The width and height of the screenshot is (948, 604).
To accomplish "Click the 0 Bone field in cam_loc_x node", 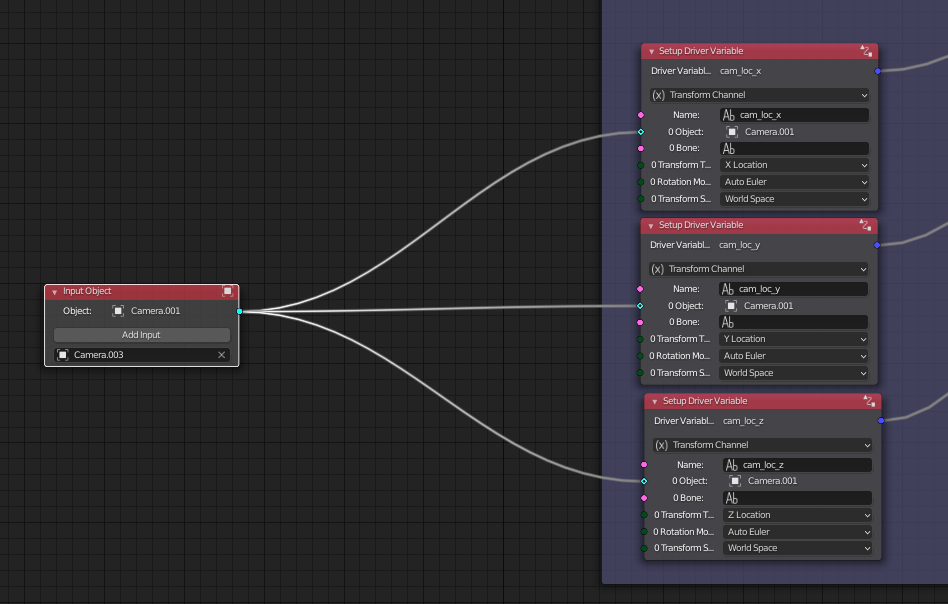I will tap(794, 149).
